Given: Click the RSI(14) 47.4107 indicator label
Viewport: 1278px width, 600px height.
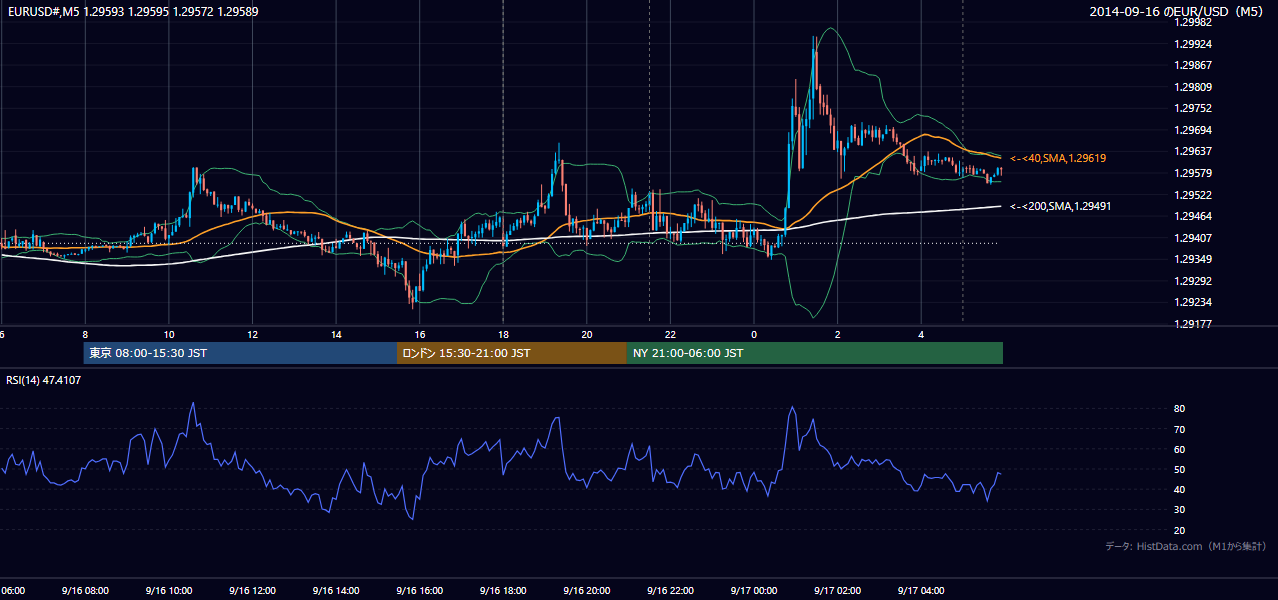Looking at the screenshot, I should (x=44, y=380).
